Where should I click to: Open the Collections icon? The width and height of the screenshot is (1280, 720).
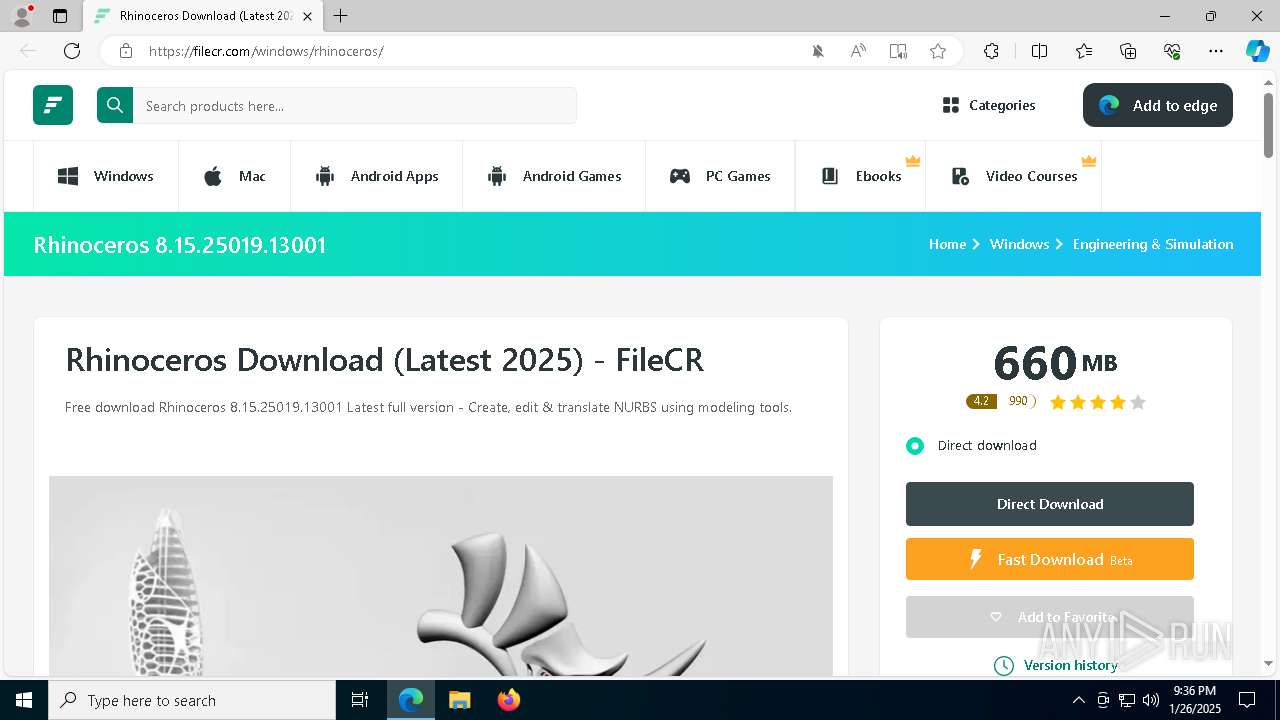(x=1128, y=51)
